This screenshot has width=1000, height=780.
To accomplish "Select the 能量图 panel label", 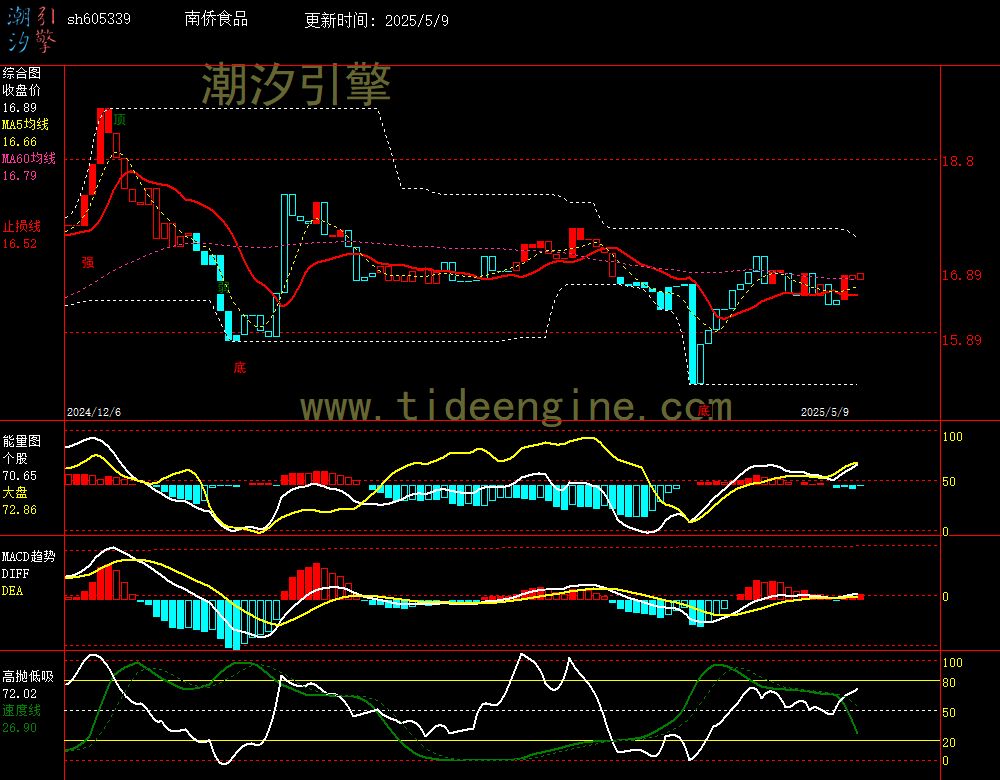I will [22, 441].
